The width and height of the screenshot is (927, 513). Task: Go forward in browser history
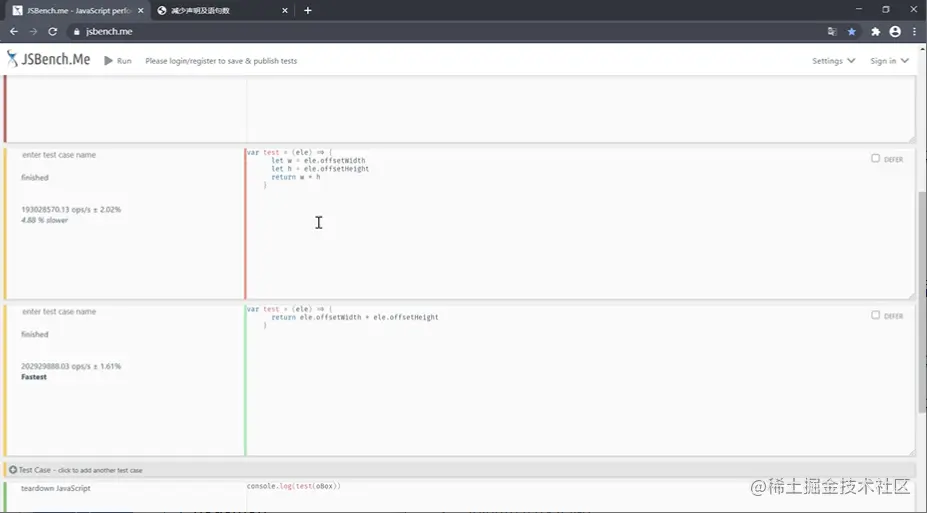[33, 31]
